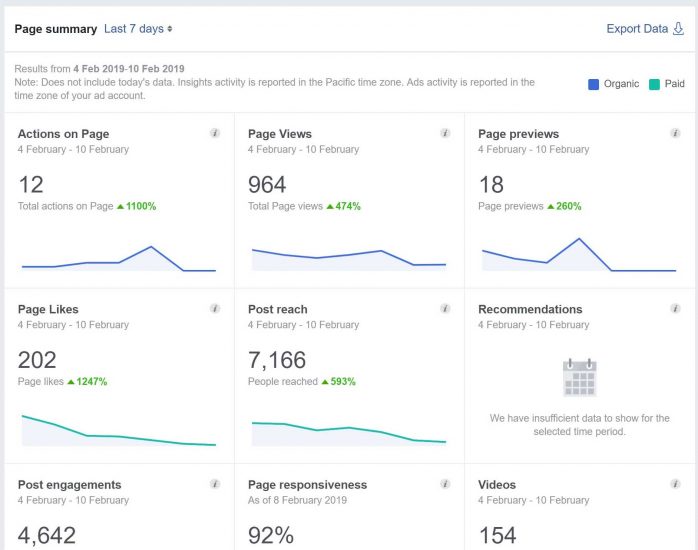Image resolution: width=698 pixels, height=550 pixels.
Task: Select the Videos card title
Action: click(x=497, y=485)
